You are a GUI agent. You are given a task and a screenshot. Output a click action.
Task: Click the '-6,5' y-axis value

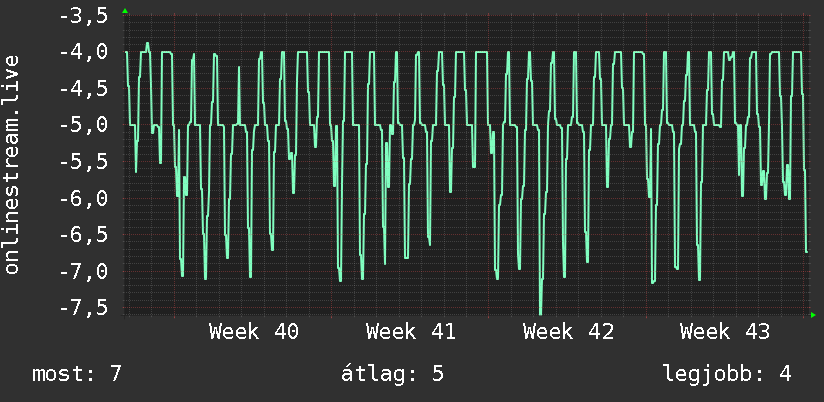point(84,235)
